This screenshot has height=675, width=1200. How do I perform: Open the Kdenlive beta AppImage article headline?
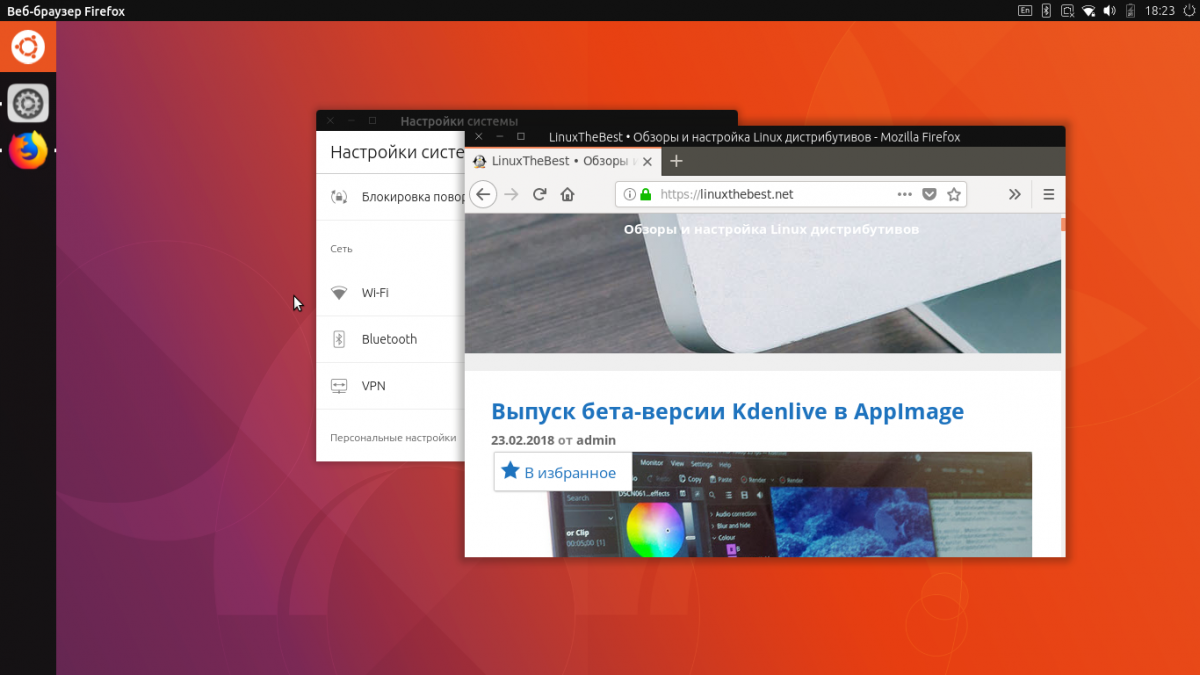click(x=727, y=411)
